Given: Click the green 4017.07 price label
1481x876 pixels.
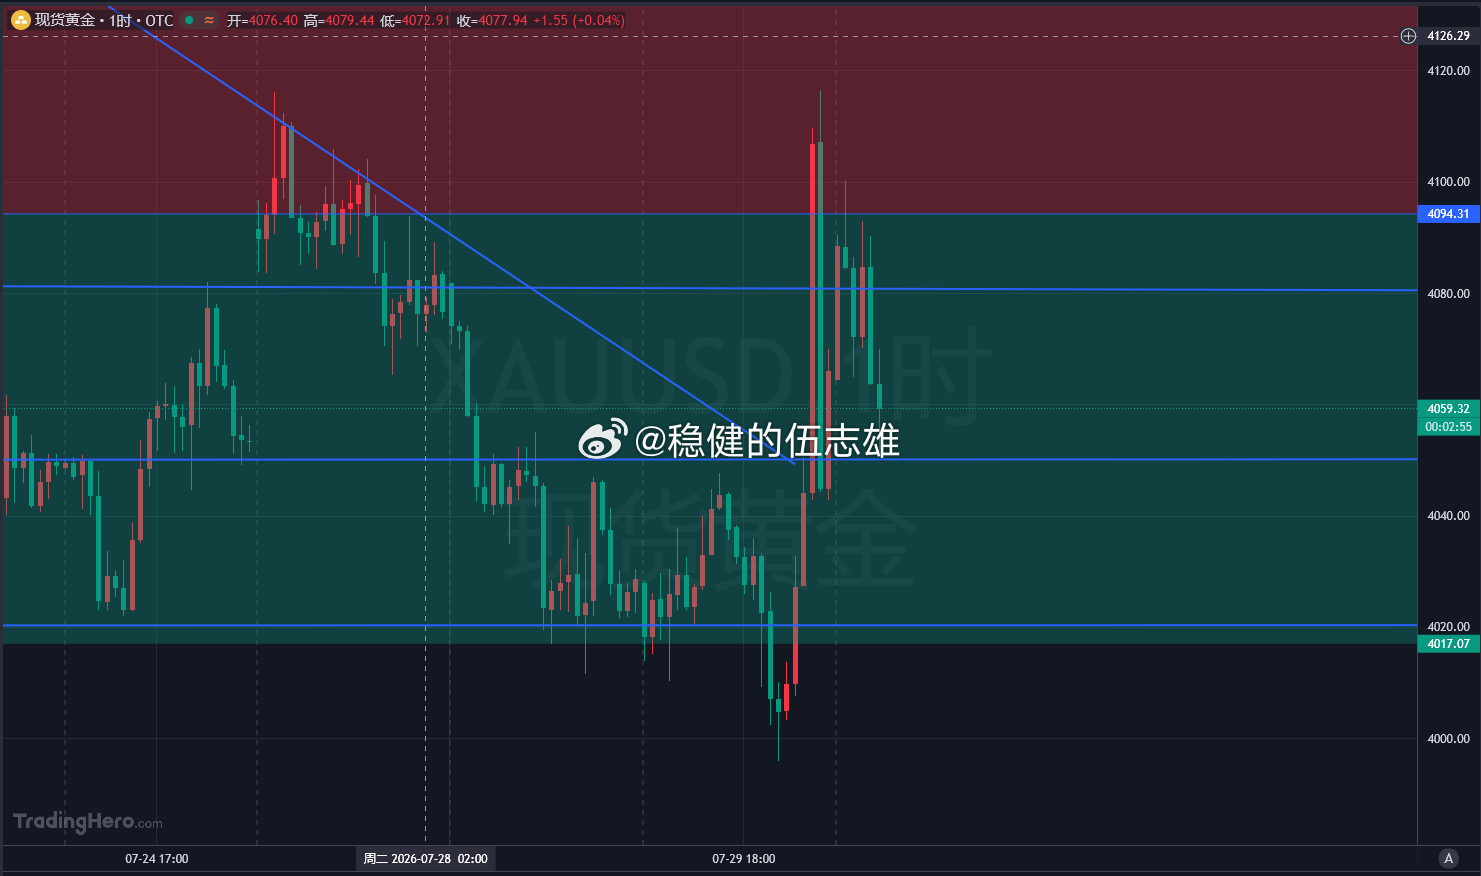Looking at the screenshot, I should pos(1448,644).
